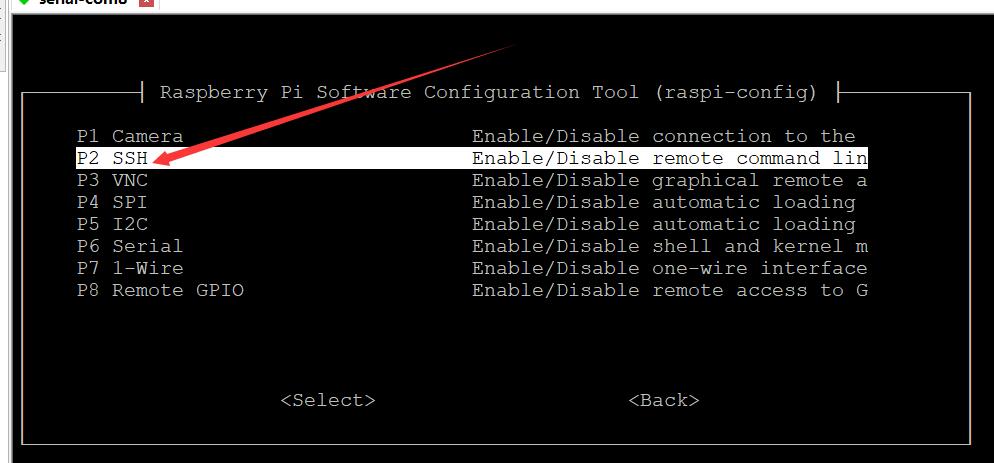Click the shell and kernel messages description
The height and width of the screenshot is (463, 994).
click(x=669, y=246)
